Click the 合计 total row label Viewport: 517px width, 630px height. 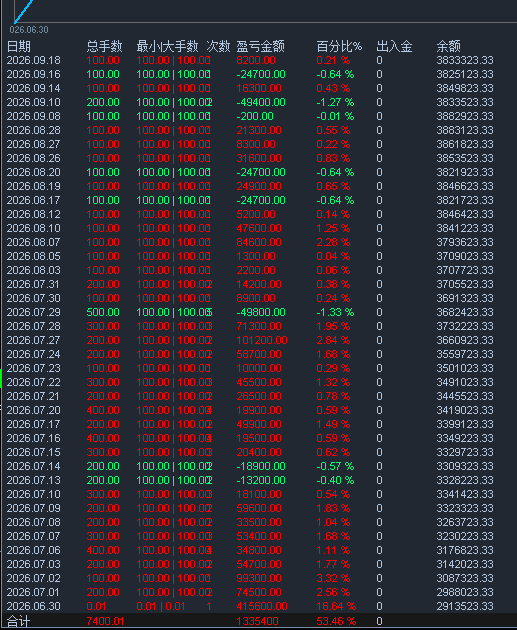[18, 621]
